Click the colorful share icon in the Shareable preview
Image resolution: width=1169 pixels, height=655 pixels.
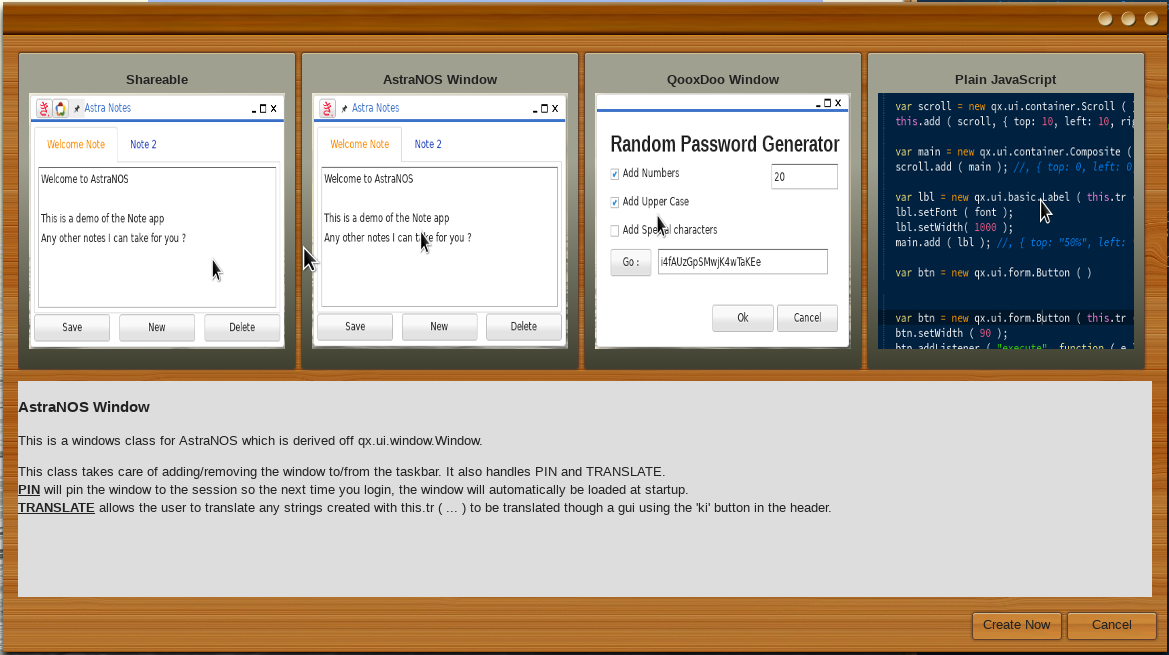(x=60, y=109)
